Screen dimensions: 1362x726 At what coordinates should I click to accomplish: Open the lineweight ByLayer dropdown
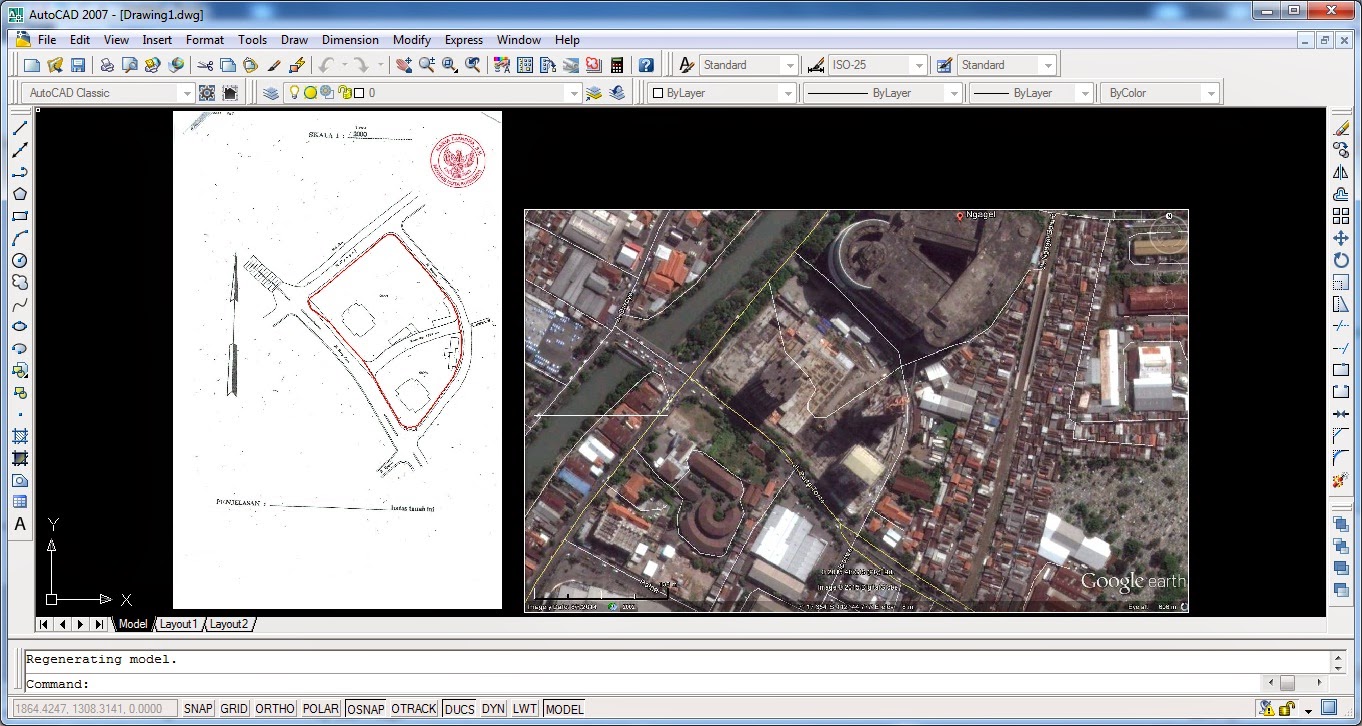coord(1084,93)
